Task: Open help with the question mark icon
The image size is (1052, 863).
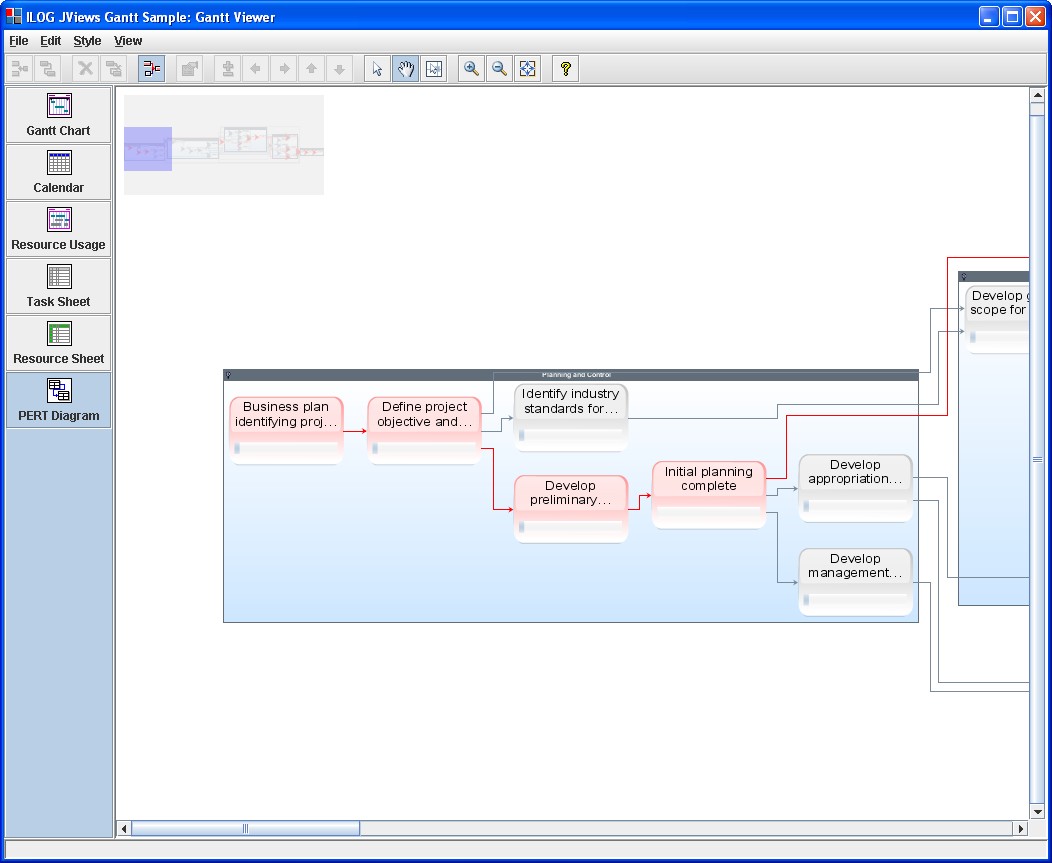Action: [x=565, y=69]
